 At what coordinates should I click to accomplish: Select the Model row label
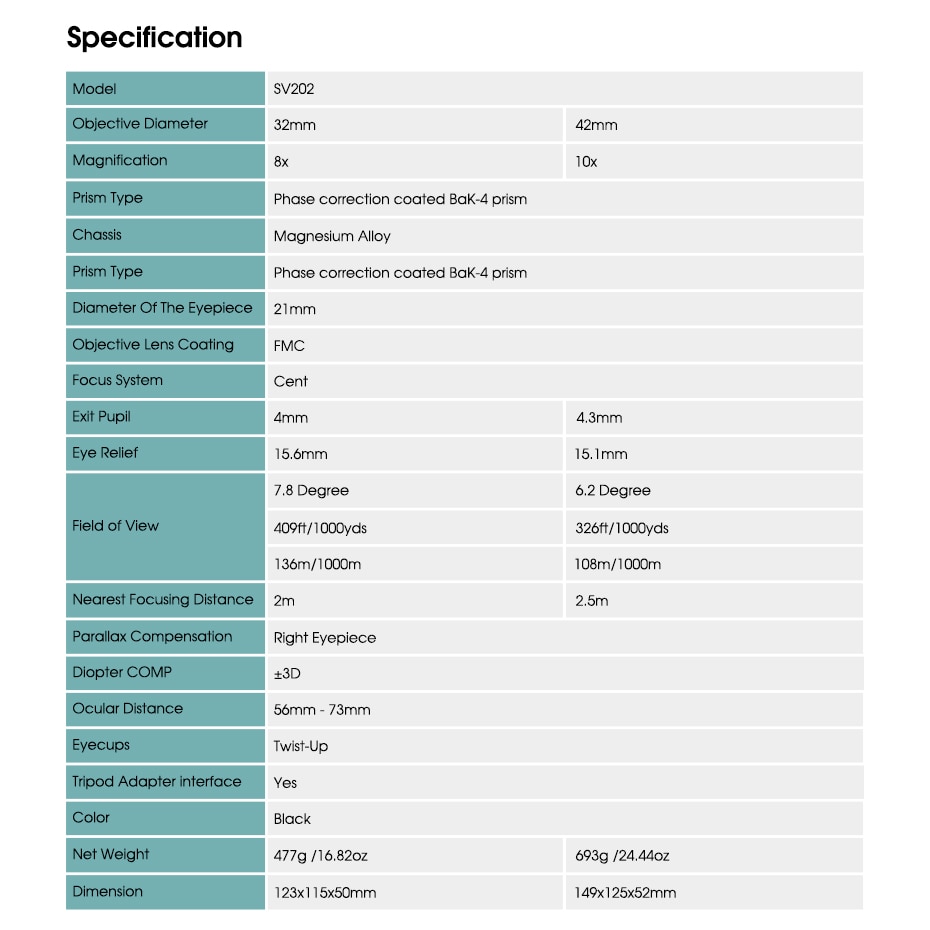coord(165,88)
